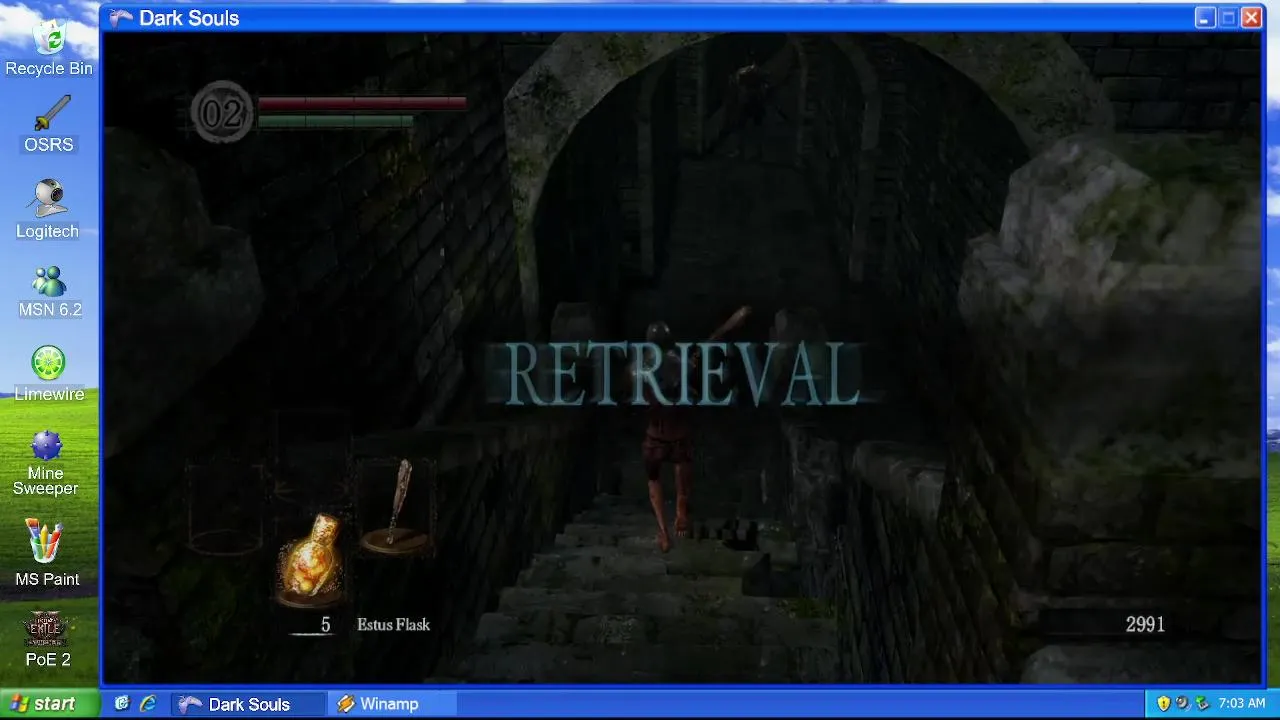Click the middle system tray icon

(1183, 704)
